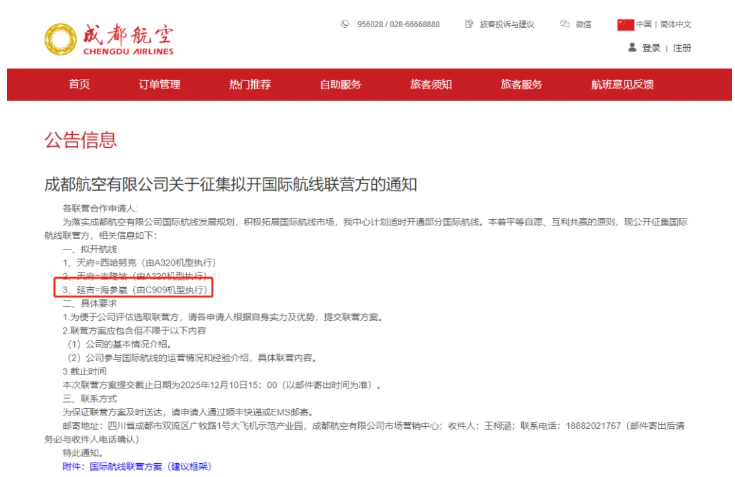Click the user avatar icon beside 登录
The height and width of the screenshot is (477, 735).
click(x=631, y=47)
